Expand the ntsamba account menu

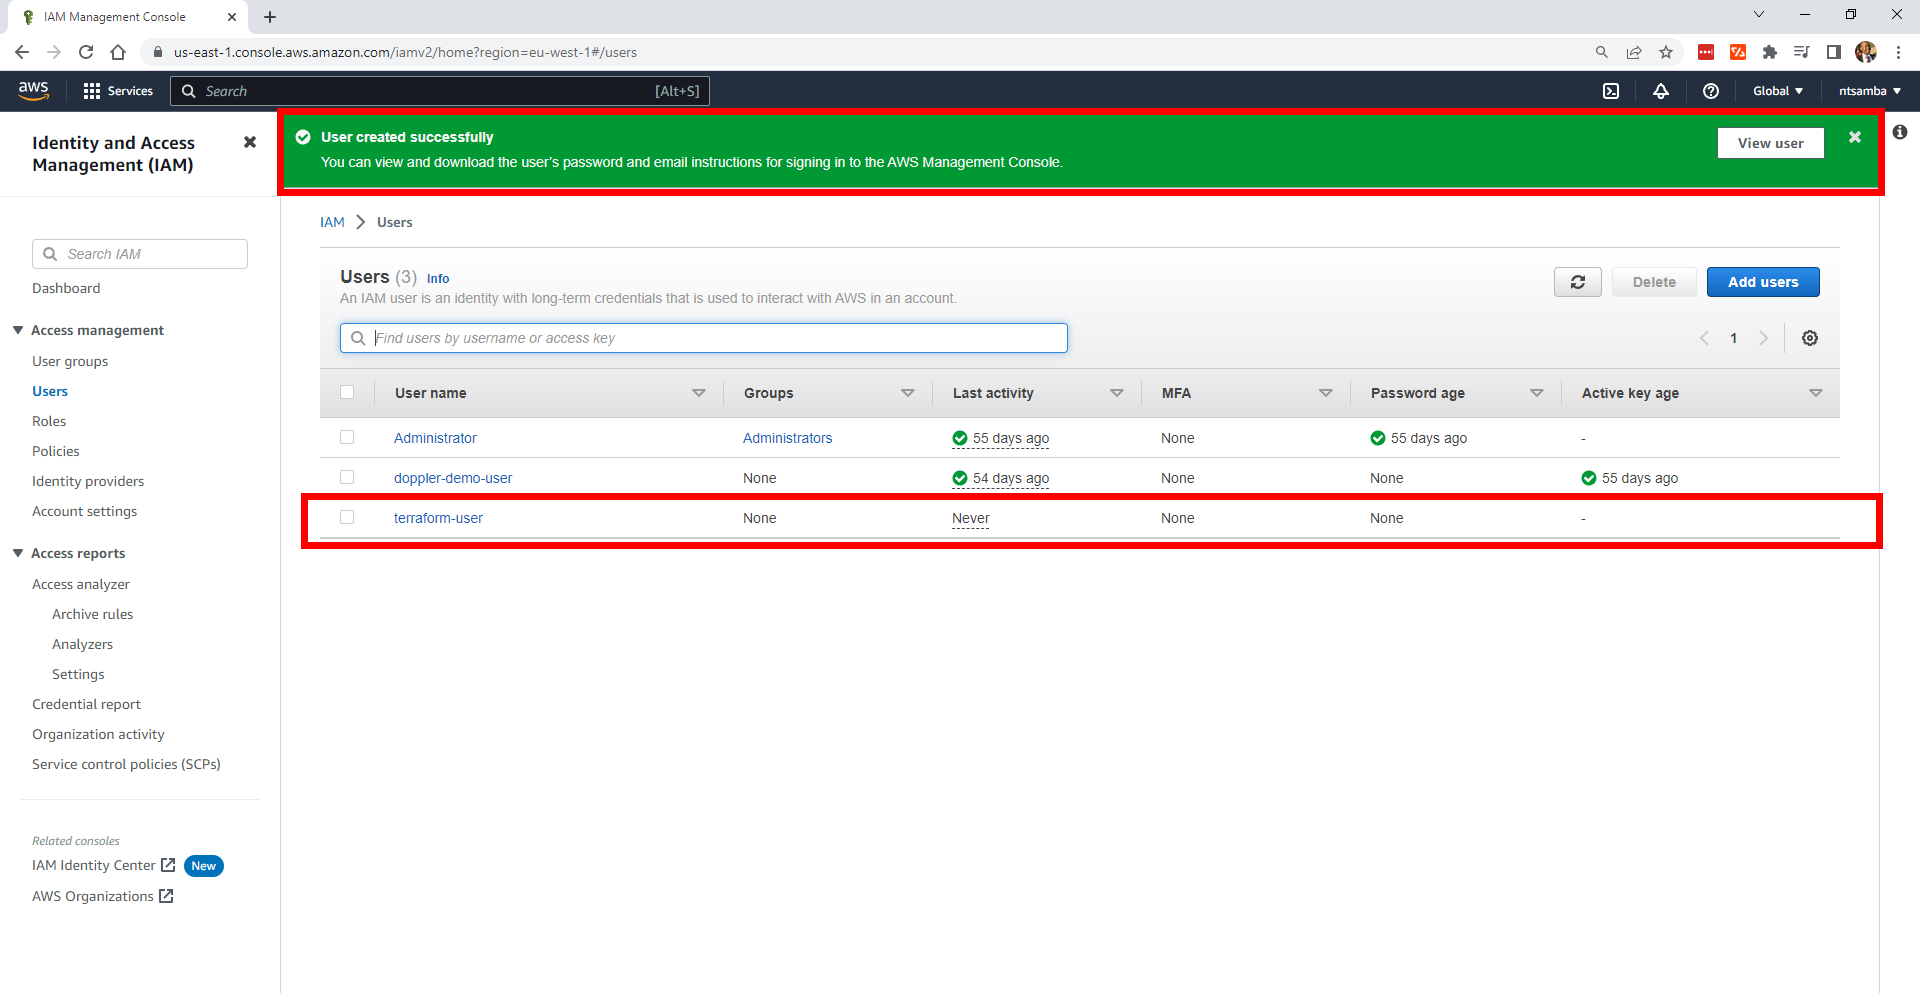pos(1869,91)
